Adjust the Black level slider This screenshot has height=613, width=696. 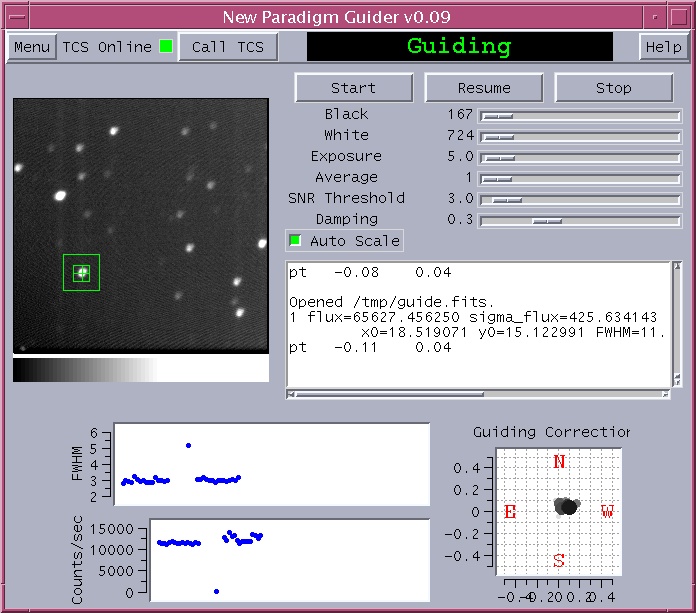click(498, 116)
